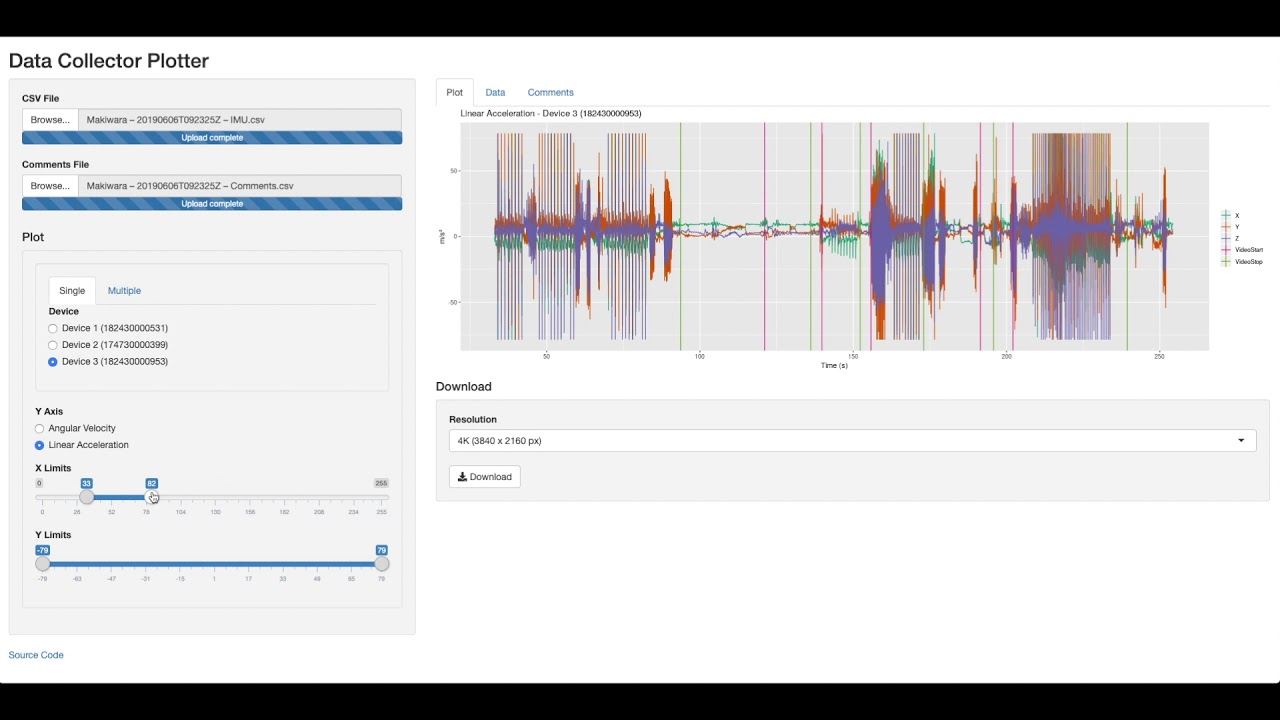Click the linear acceleration plot area
Viewport: 1280px width, 720px height.
click(x=834, y=237)
